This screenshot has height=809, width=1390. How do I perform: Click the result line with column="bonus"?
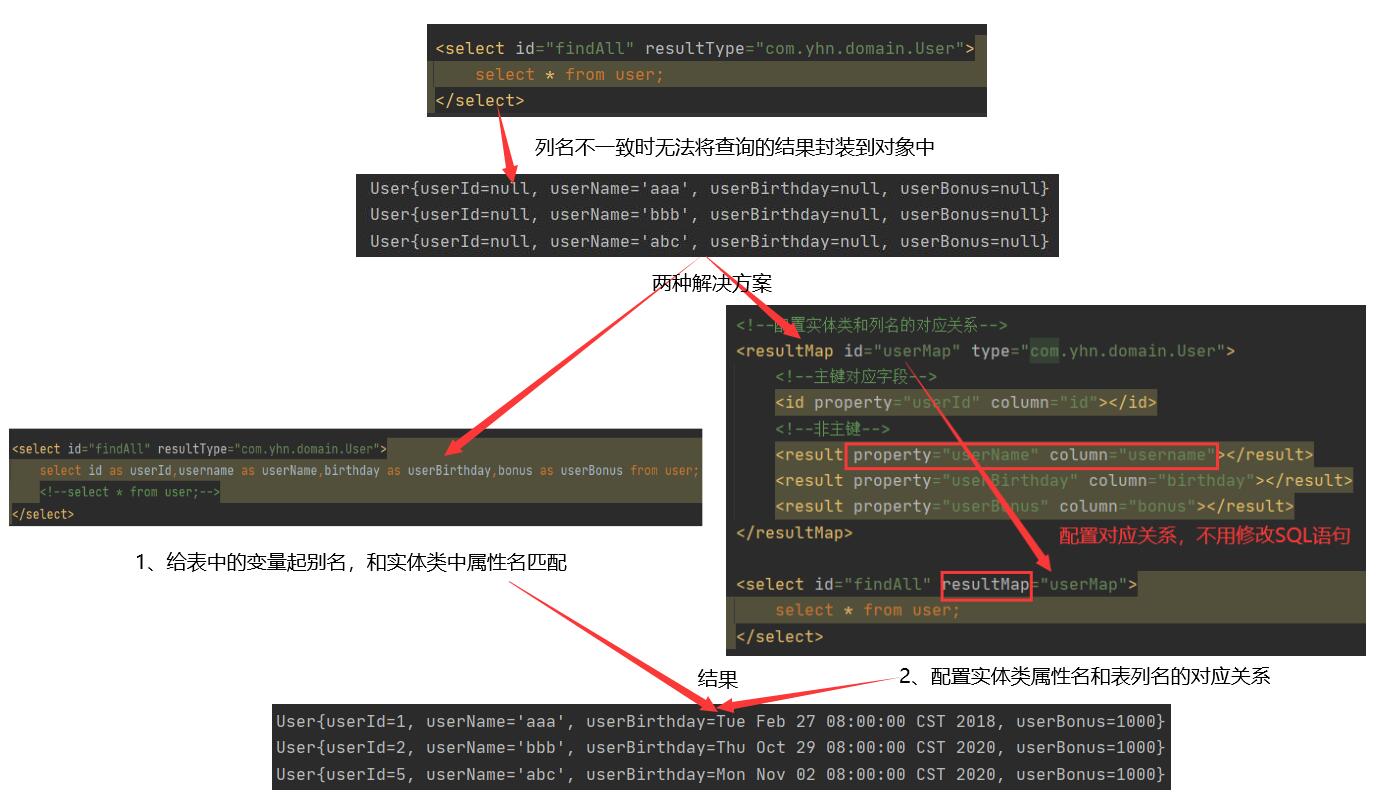(x=1034, y=507)
